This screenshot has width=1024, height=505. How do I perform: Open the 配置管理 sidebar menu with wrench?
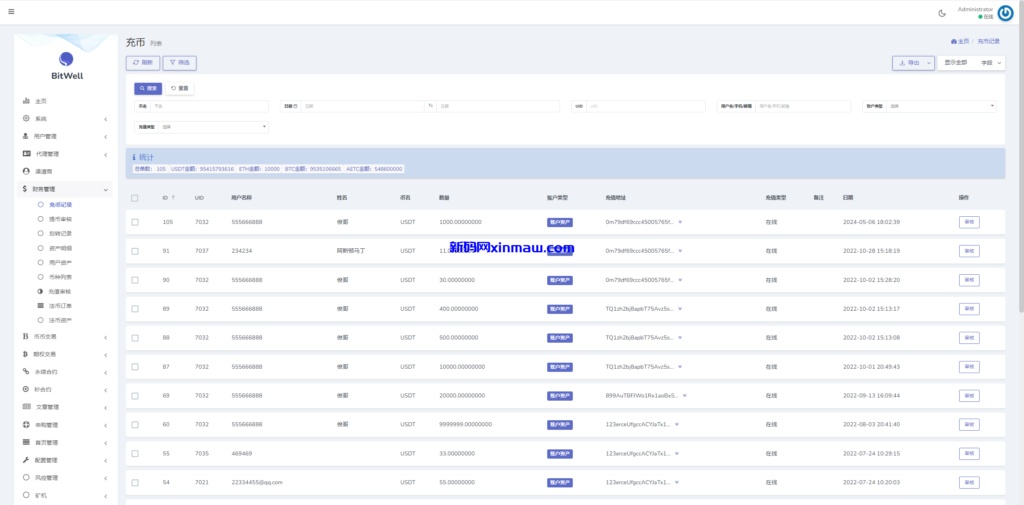65,460
